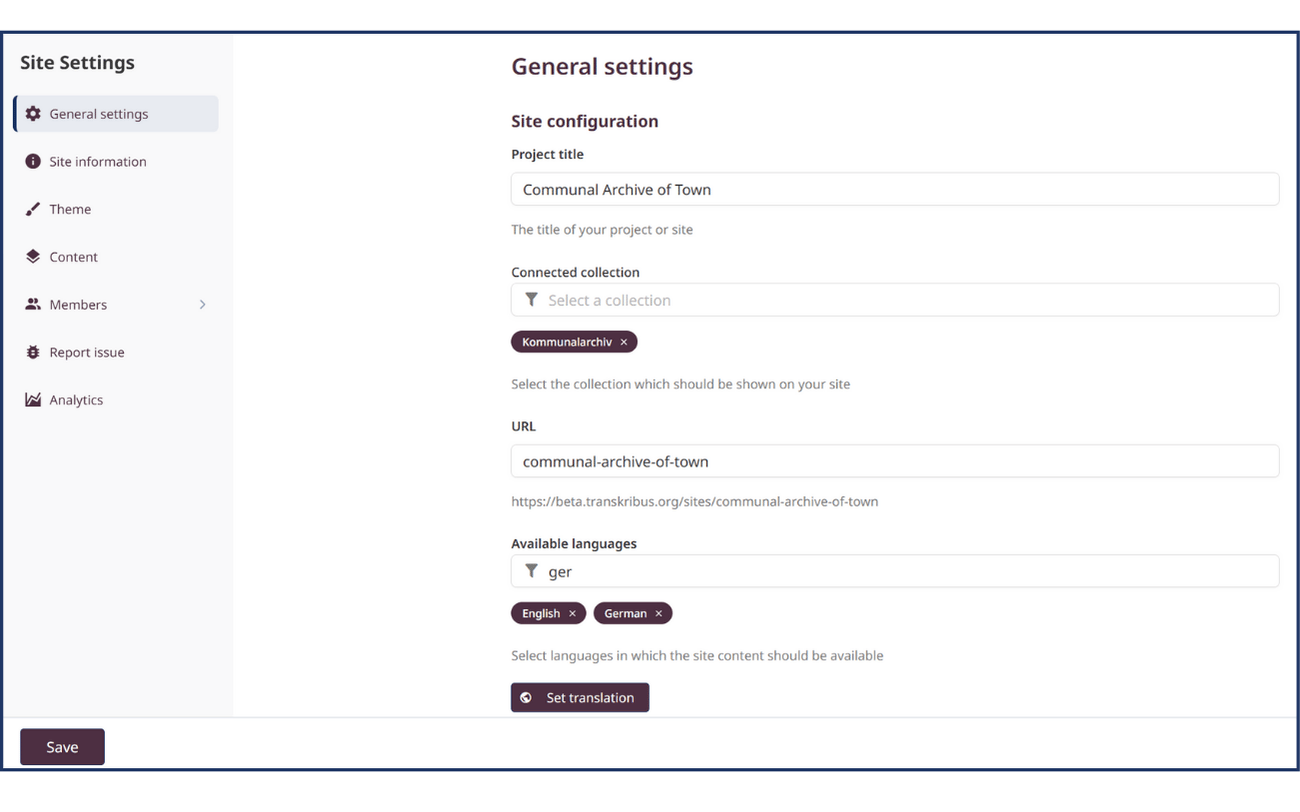
Task: Click the filter icon in the collection field
Action: pyautogui.click(x=531, y=299)
